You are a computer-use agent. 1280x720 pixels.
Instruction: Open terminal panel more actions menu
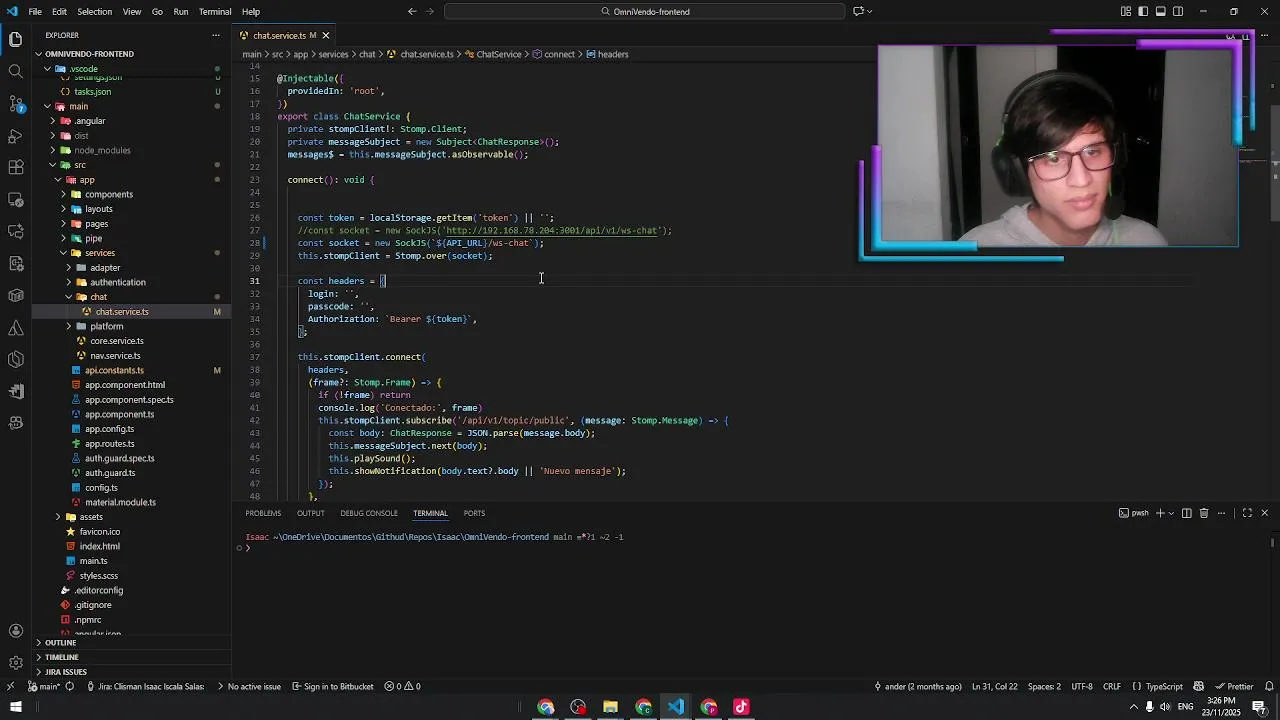pyautogui.click(x=1223, y=513)
